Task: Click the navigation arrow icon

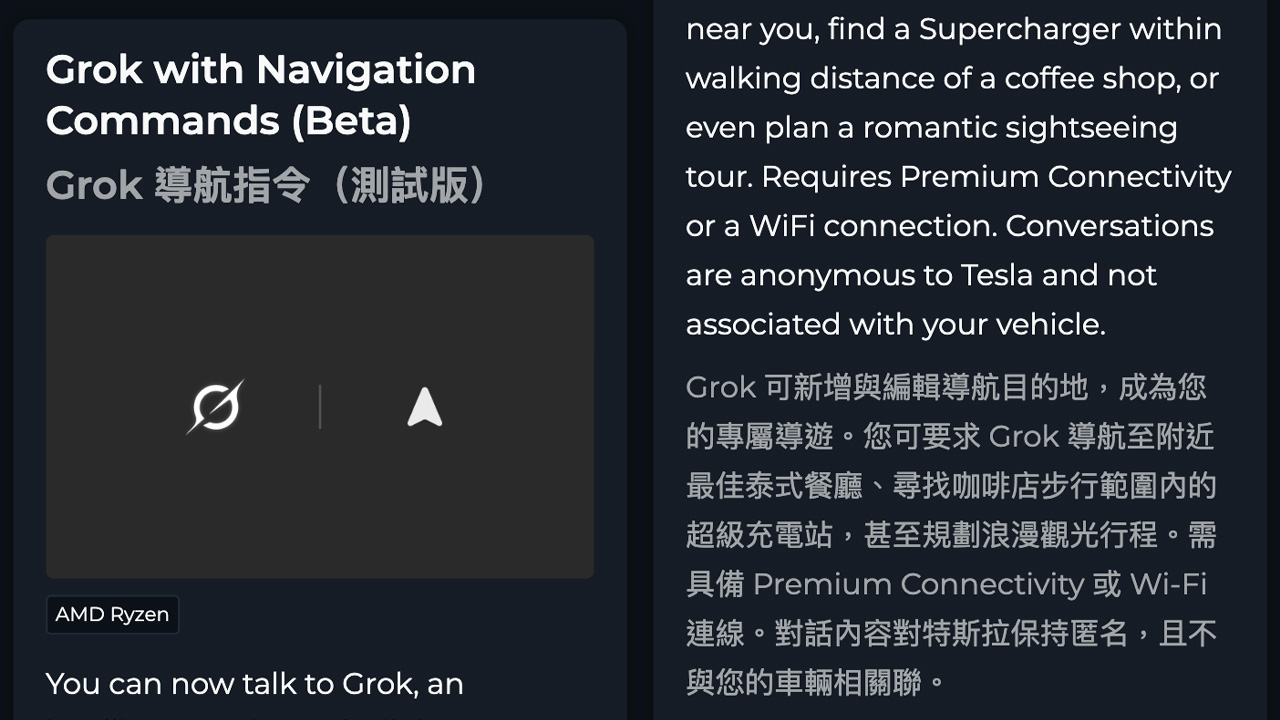Action: pos(425,407)
